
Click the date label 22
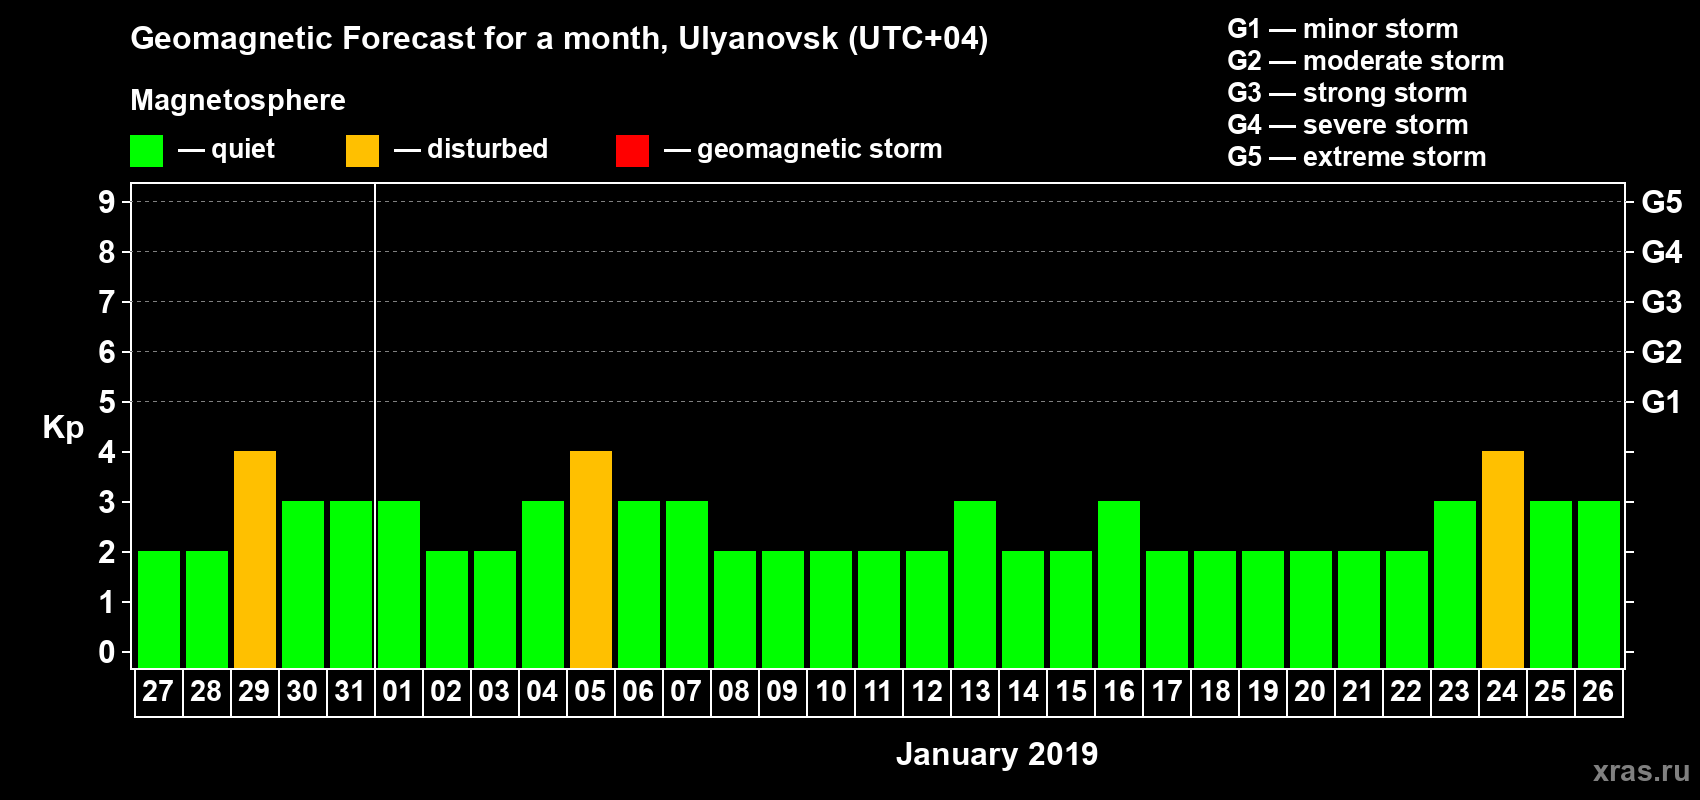1406,692
